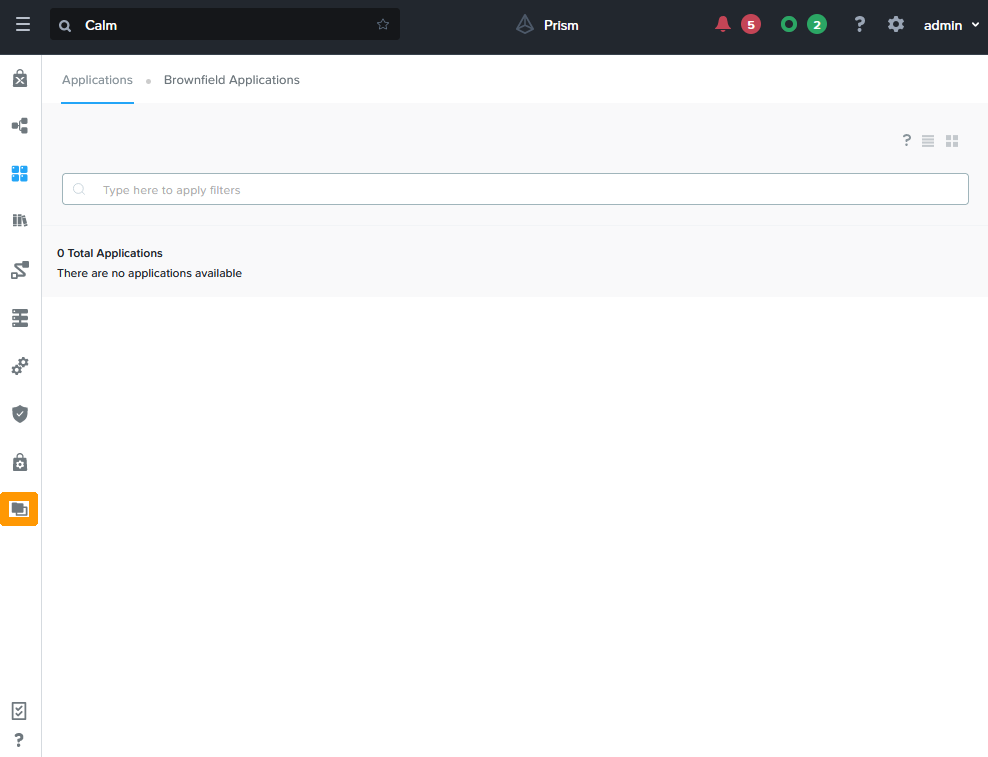988x757 pixels.
Task: Open Marketplace shopping bag icon in sidebar
Action: coord(19,78)
